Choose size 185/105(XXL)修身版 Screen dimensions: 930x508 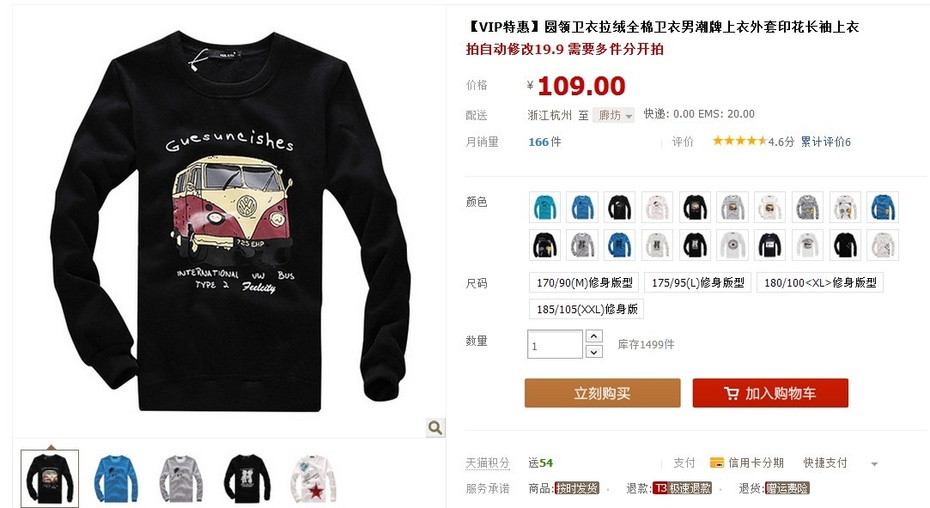click(587, 309)
